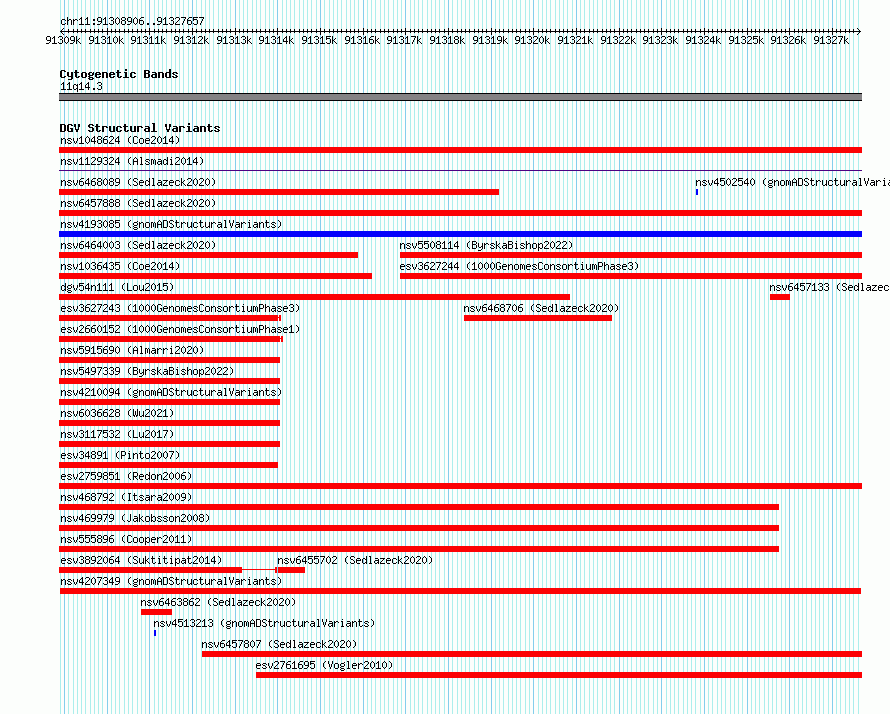Click the short red nsv6463862 bar
The image size is (890, 714).
coord(156,612)
